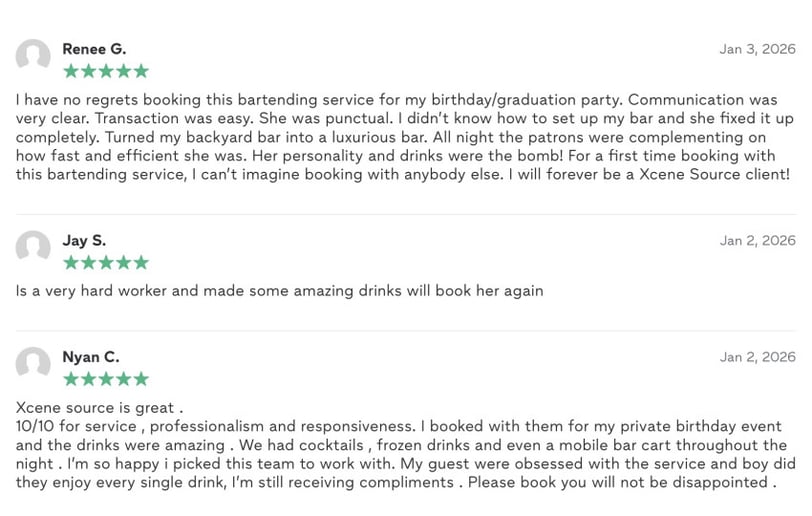Click the fourth star of Jay S.'s rating
The height and width of the screenshot is (516, 812).
(124, 263)
